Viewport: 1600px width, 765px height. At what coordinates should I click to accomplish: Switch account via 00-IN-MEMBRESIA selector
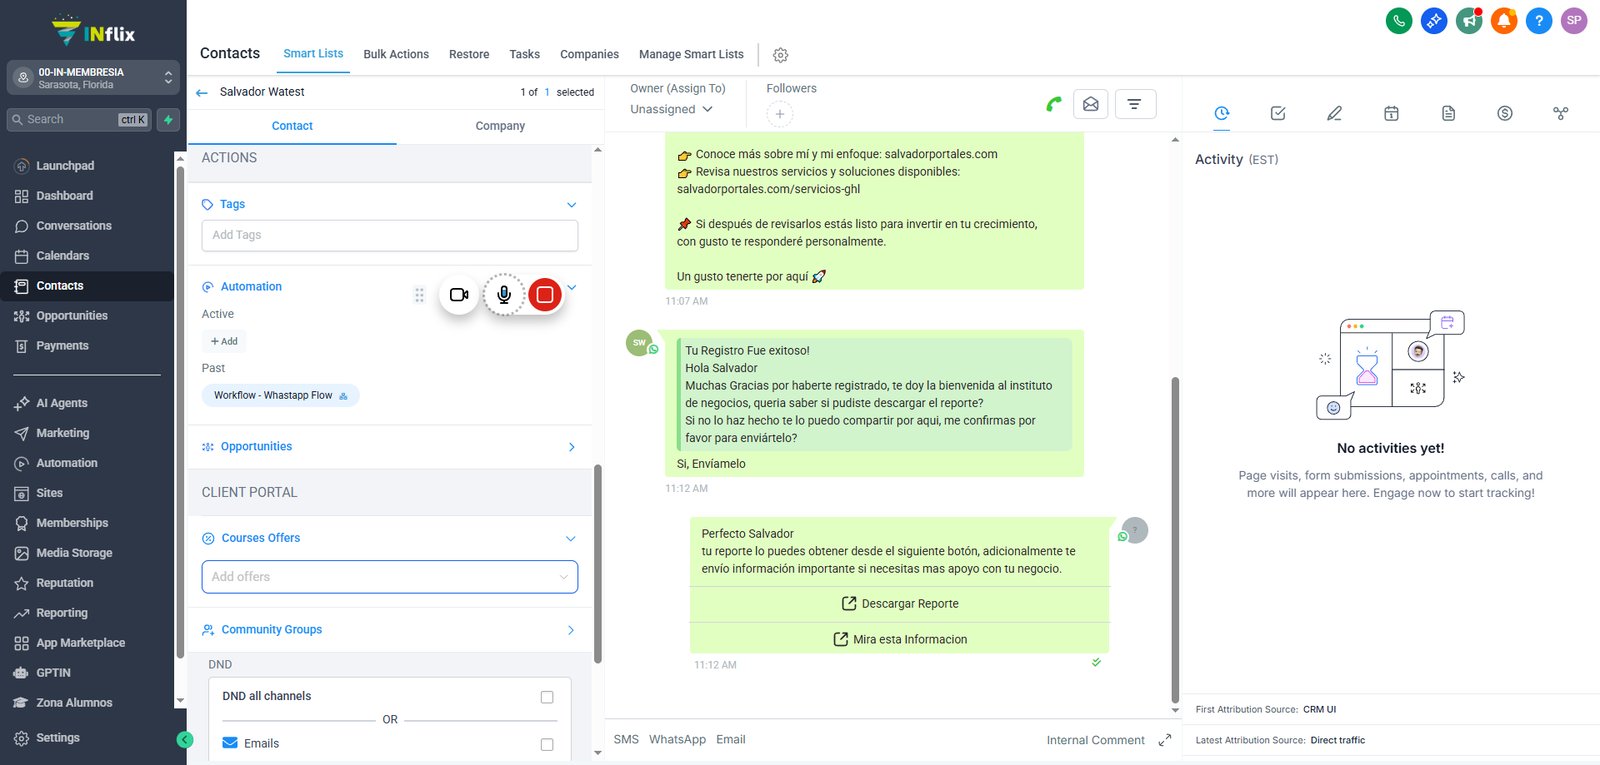click(x=94, y=78)
